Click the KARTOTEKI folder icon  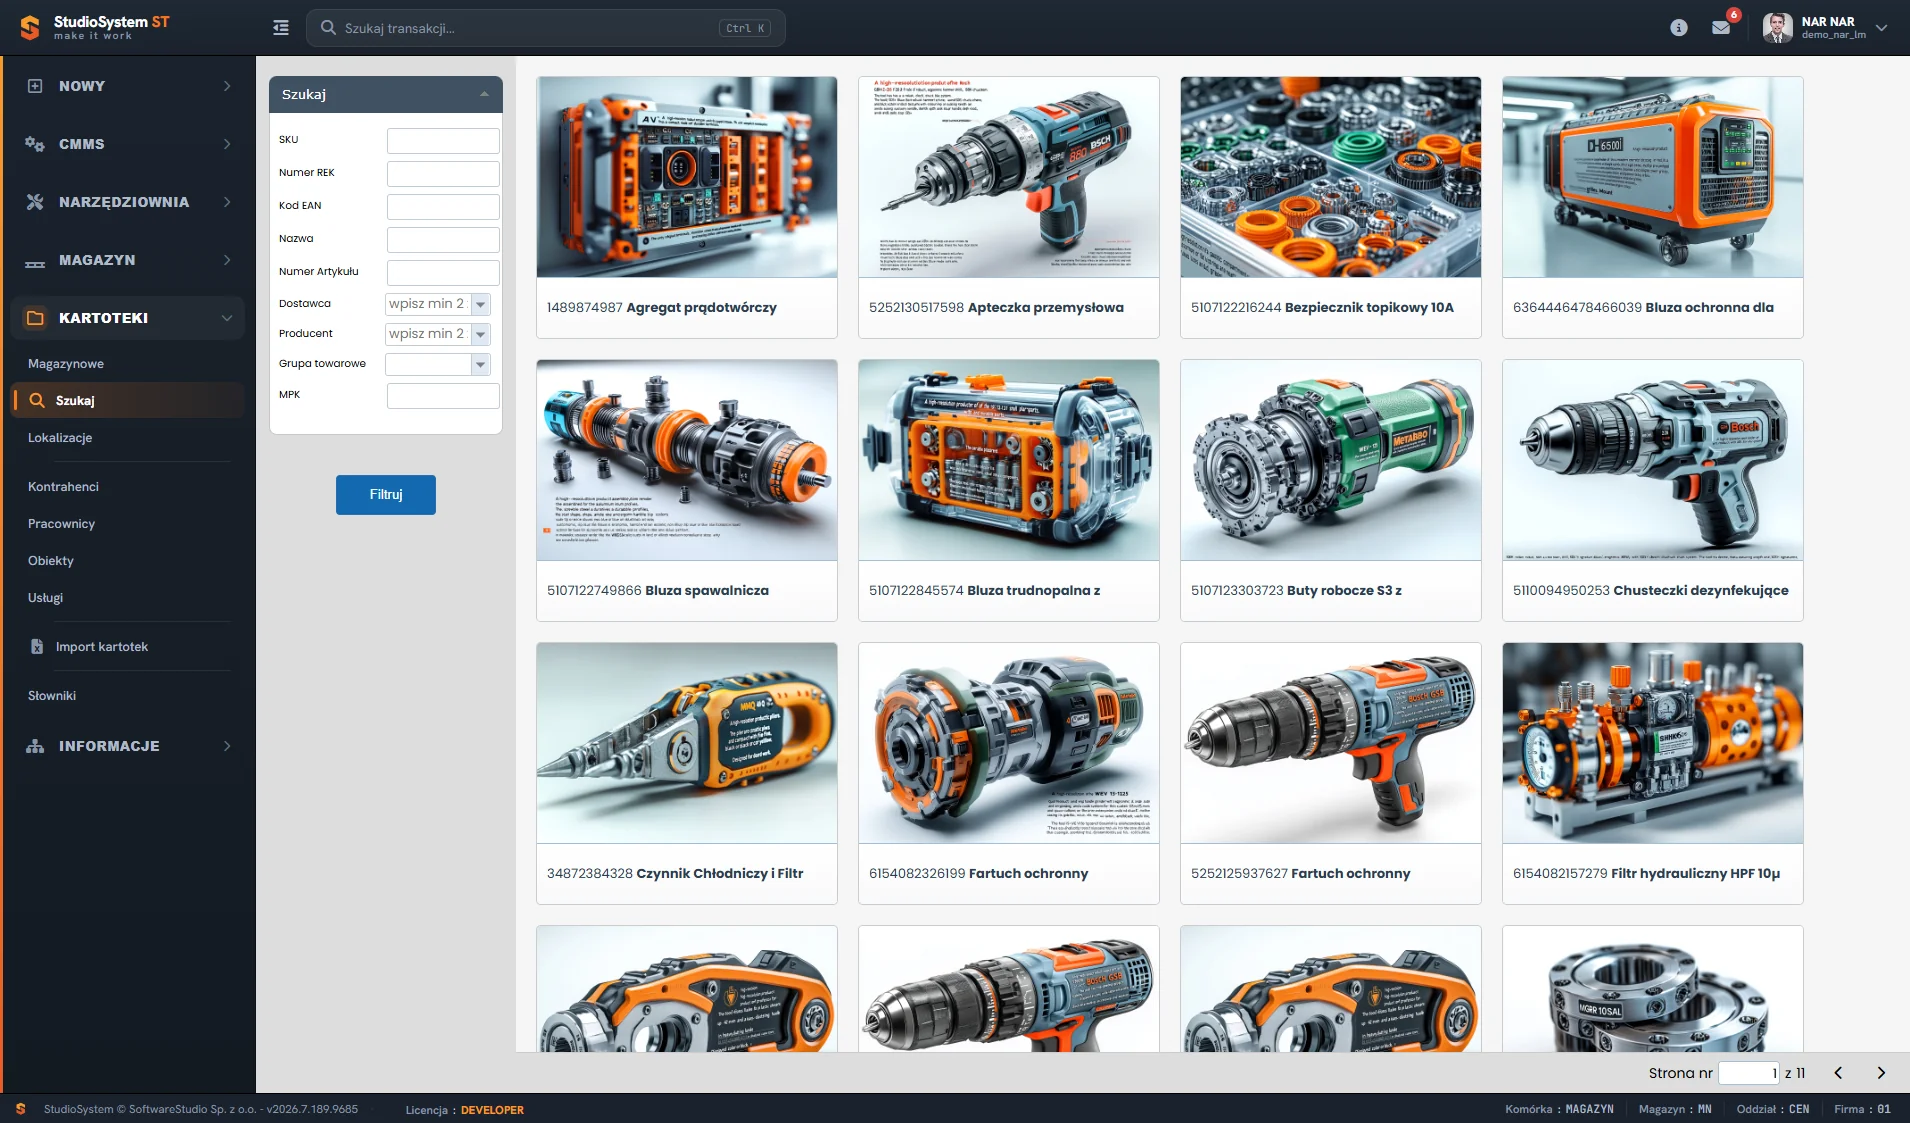(35, 318)
